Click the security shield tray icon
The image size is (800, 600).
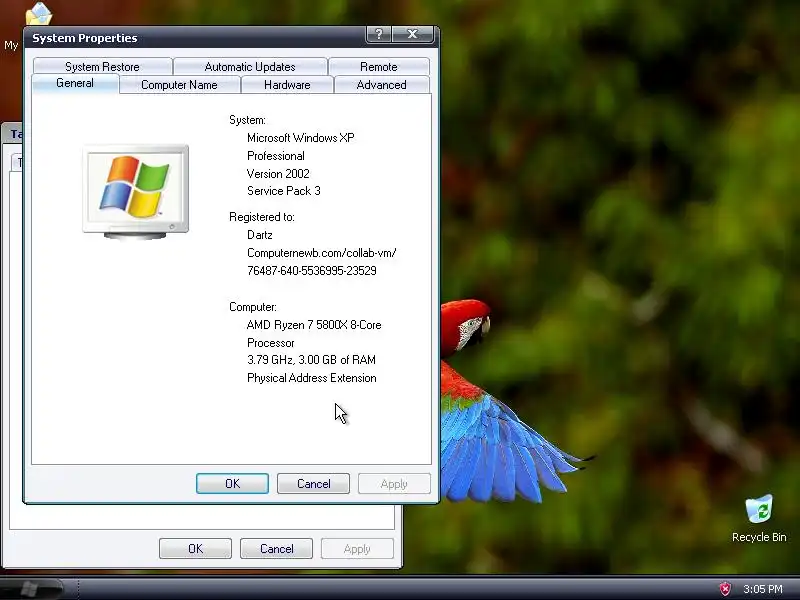(725, 589)
